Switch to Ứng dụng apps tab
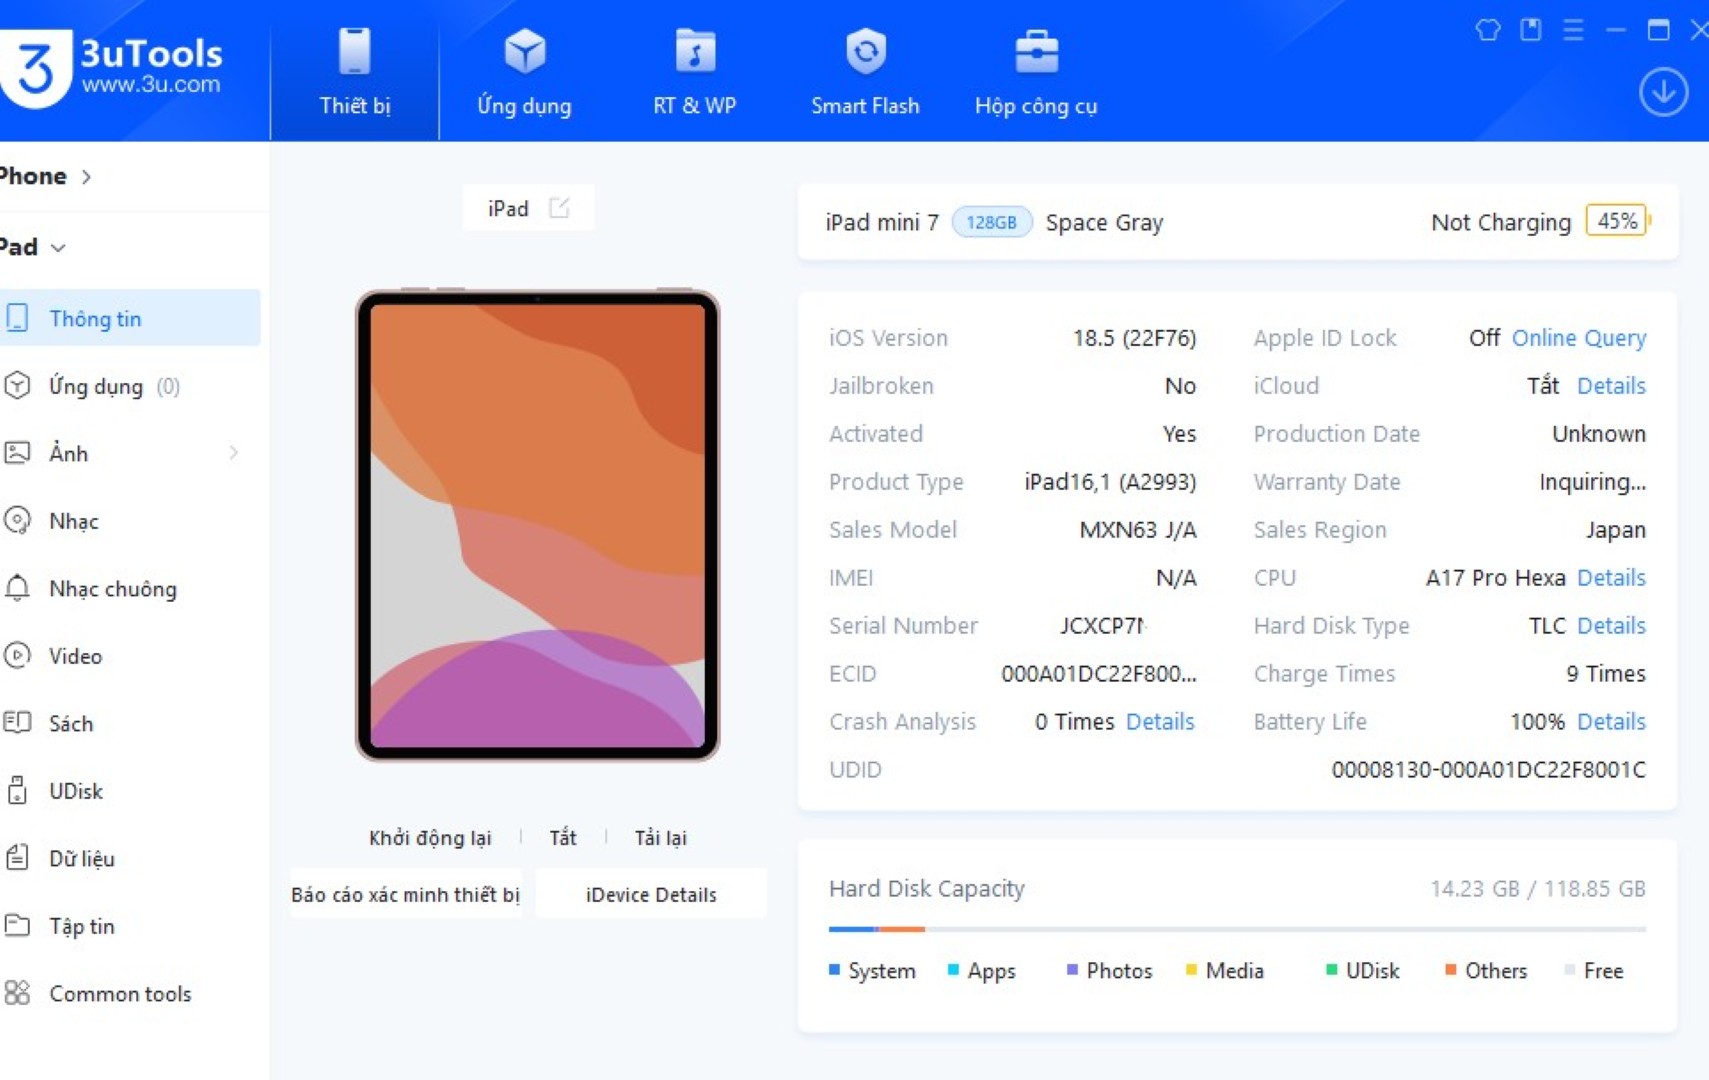Image resolution: width=1709 pixels, height=1080 pixels. tap(524, 72)
